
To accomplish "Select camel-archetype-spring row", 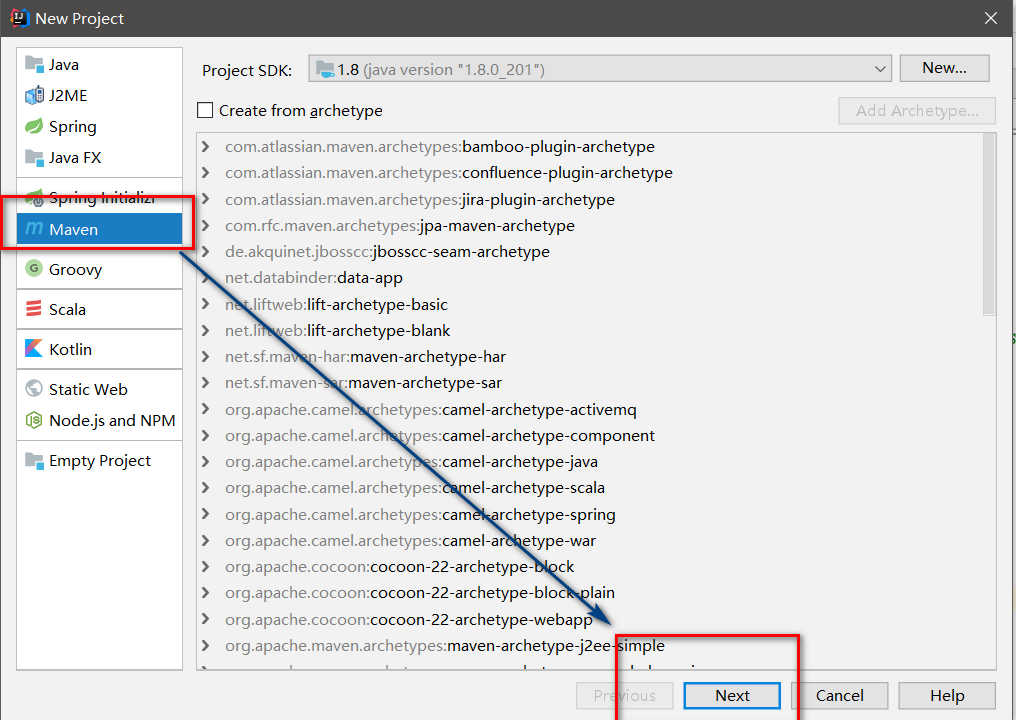I will 590,515.
